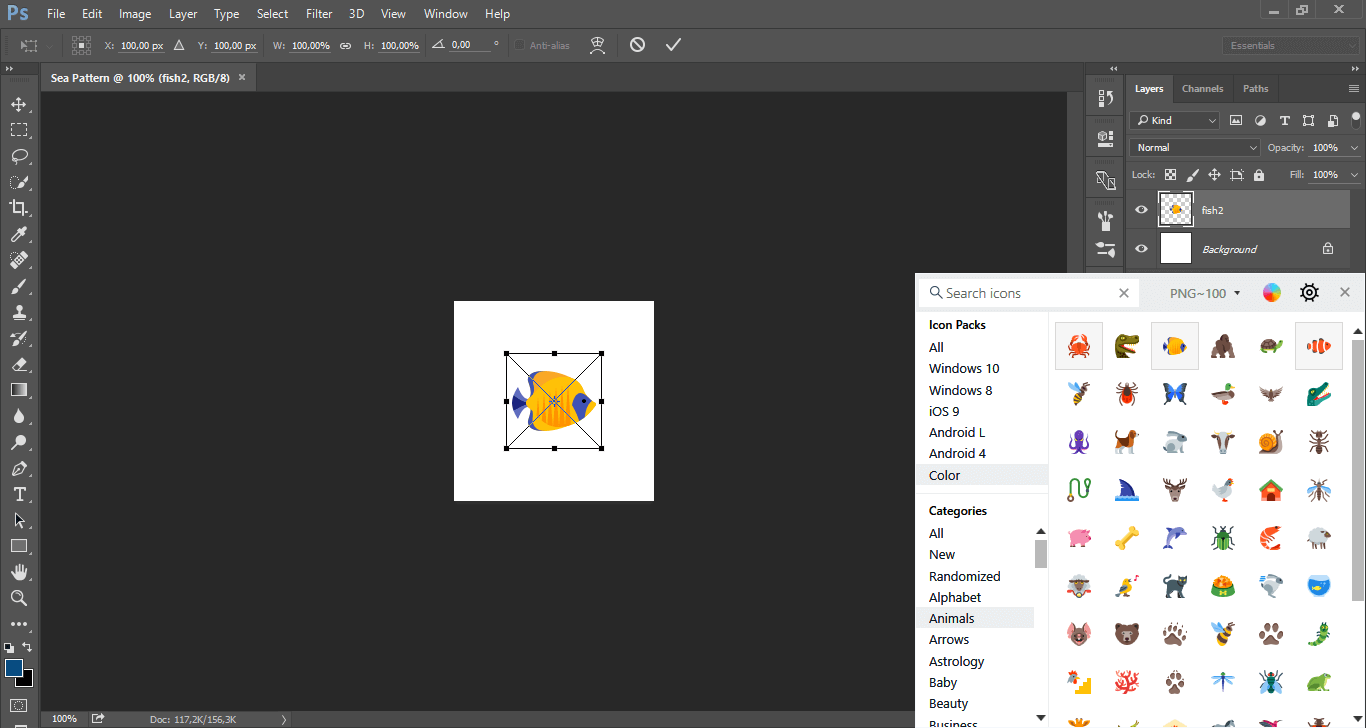Hide the fish2 layer

coord(1140,209)
